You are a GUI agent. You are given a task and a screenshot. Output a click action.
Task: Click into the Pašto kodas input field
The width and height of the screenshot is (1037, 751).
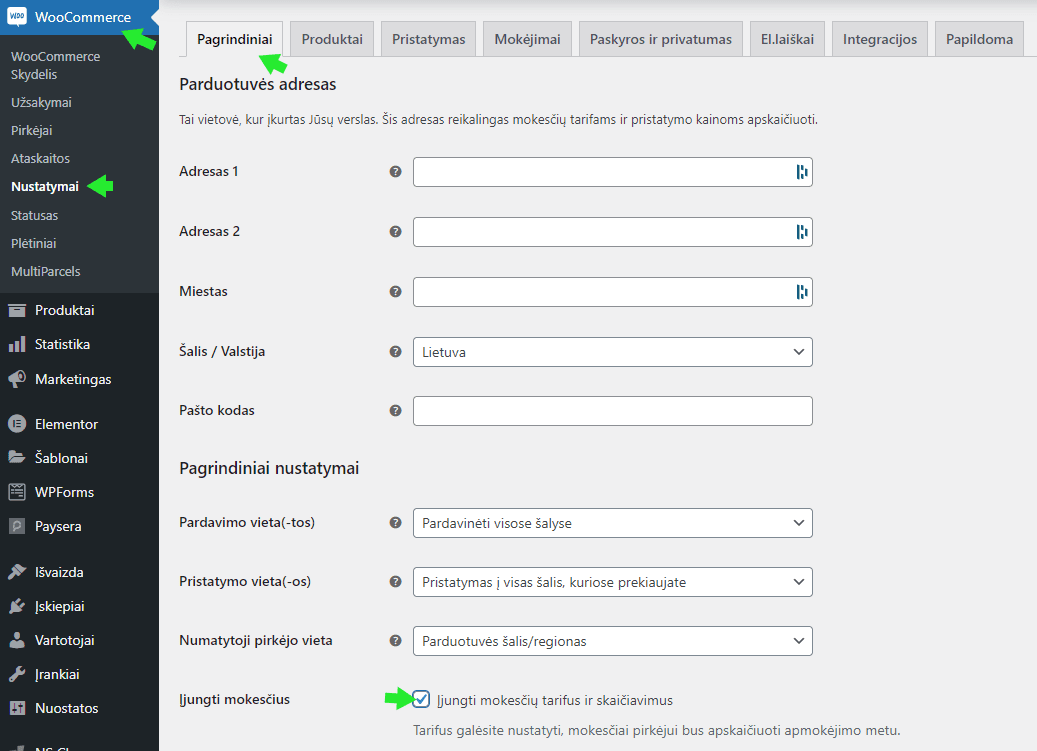(612, 411)
